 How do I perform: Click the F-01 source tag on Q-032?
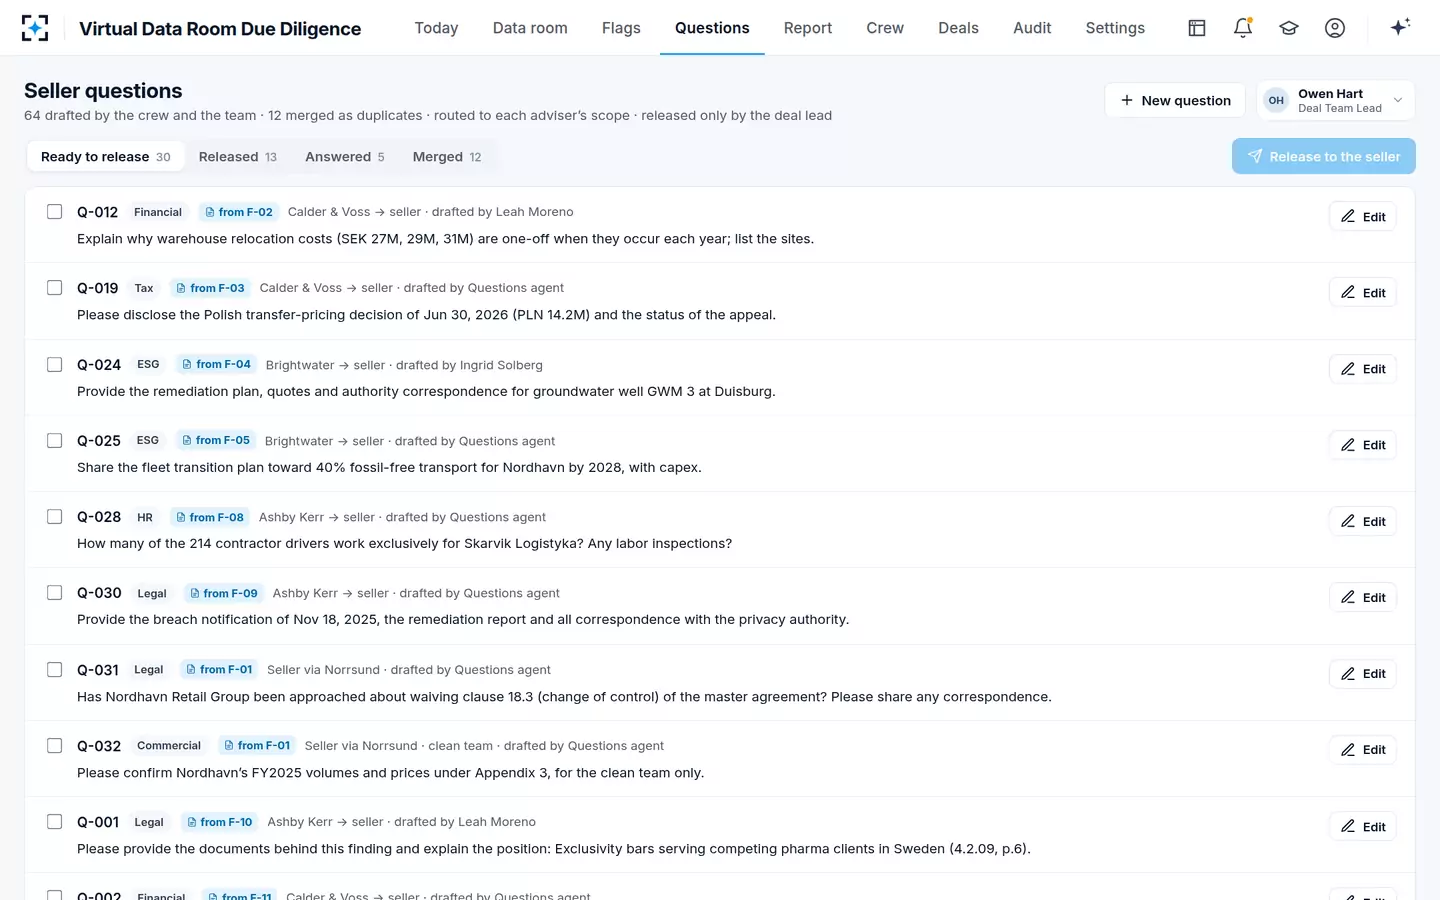(258, 745)
